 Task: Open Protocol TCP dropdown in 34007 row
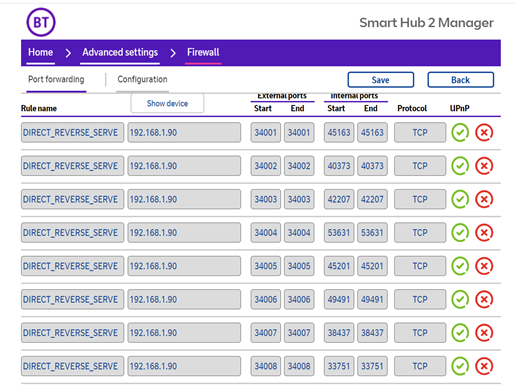click(420, 332)
